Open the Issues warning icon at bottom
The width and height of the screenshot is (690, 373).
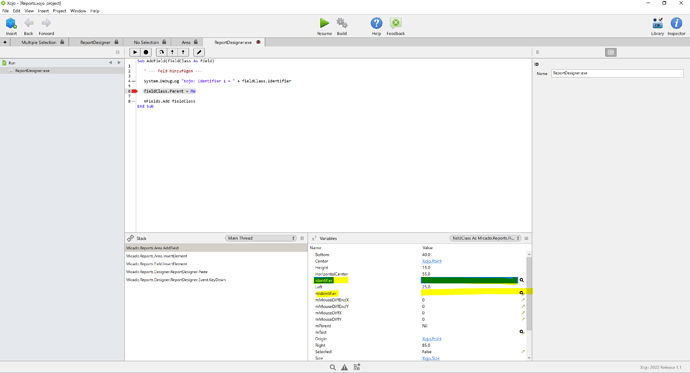coord(345,367)
